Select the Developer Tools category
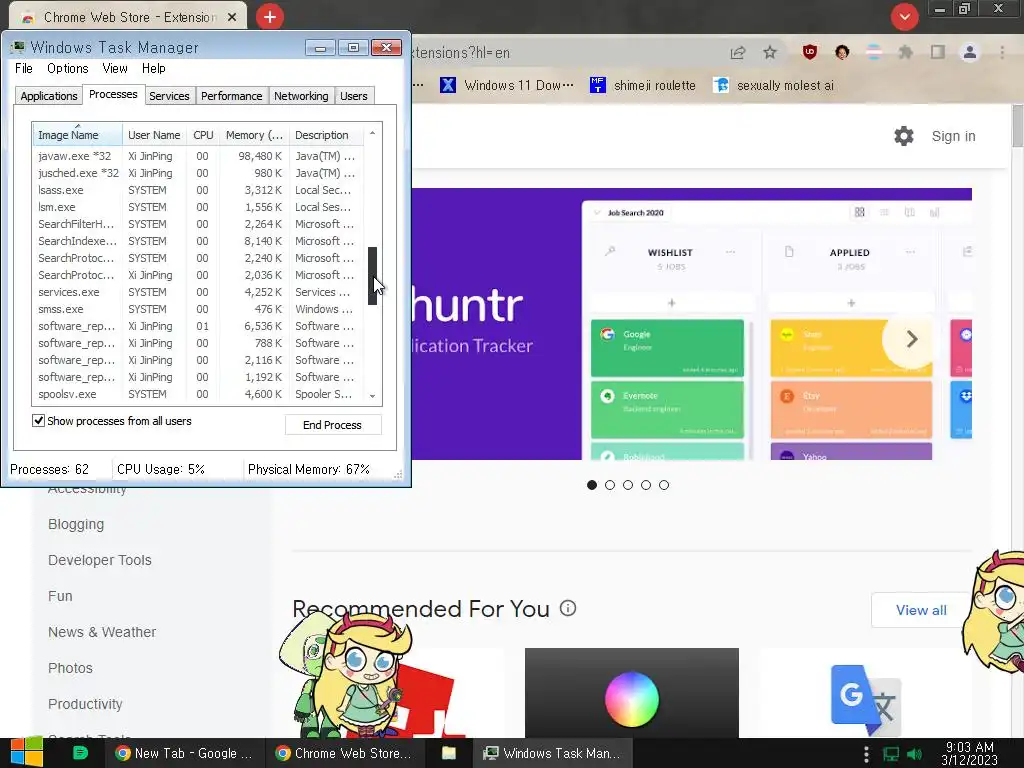 pyautogui.click(x=99, y=560)
